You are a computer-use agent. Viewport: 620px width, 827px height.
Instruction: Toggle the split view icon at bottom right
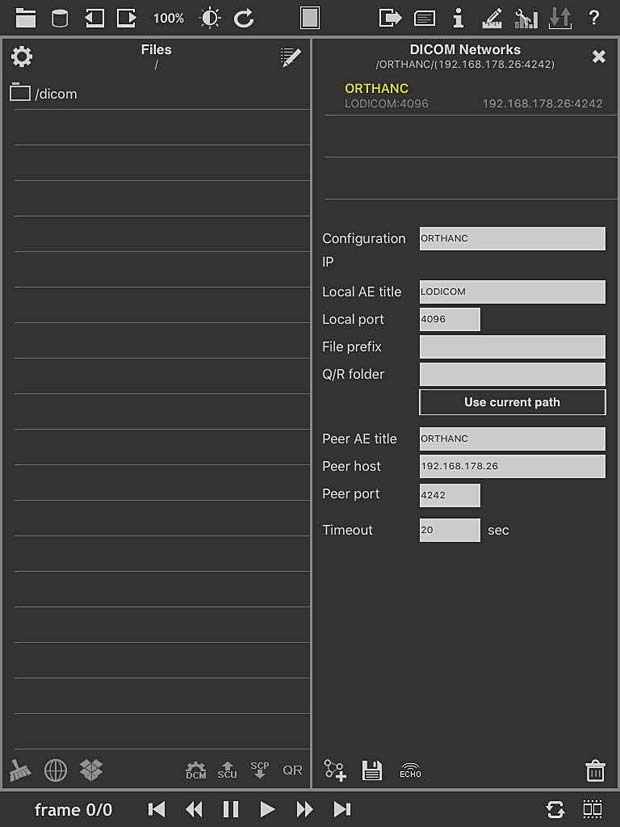point(593,809)
